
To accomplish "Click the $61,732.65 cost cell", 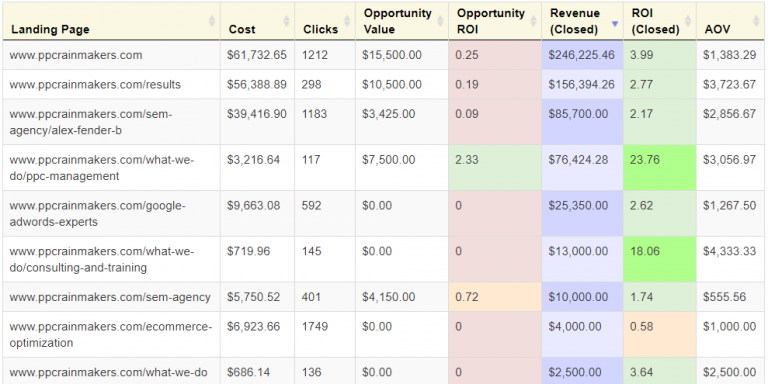I will 257,55.
